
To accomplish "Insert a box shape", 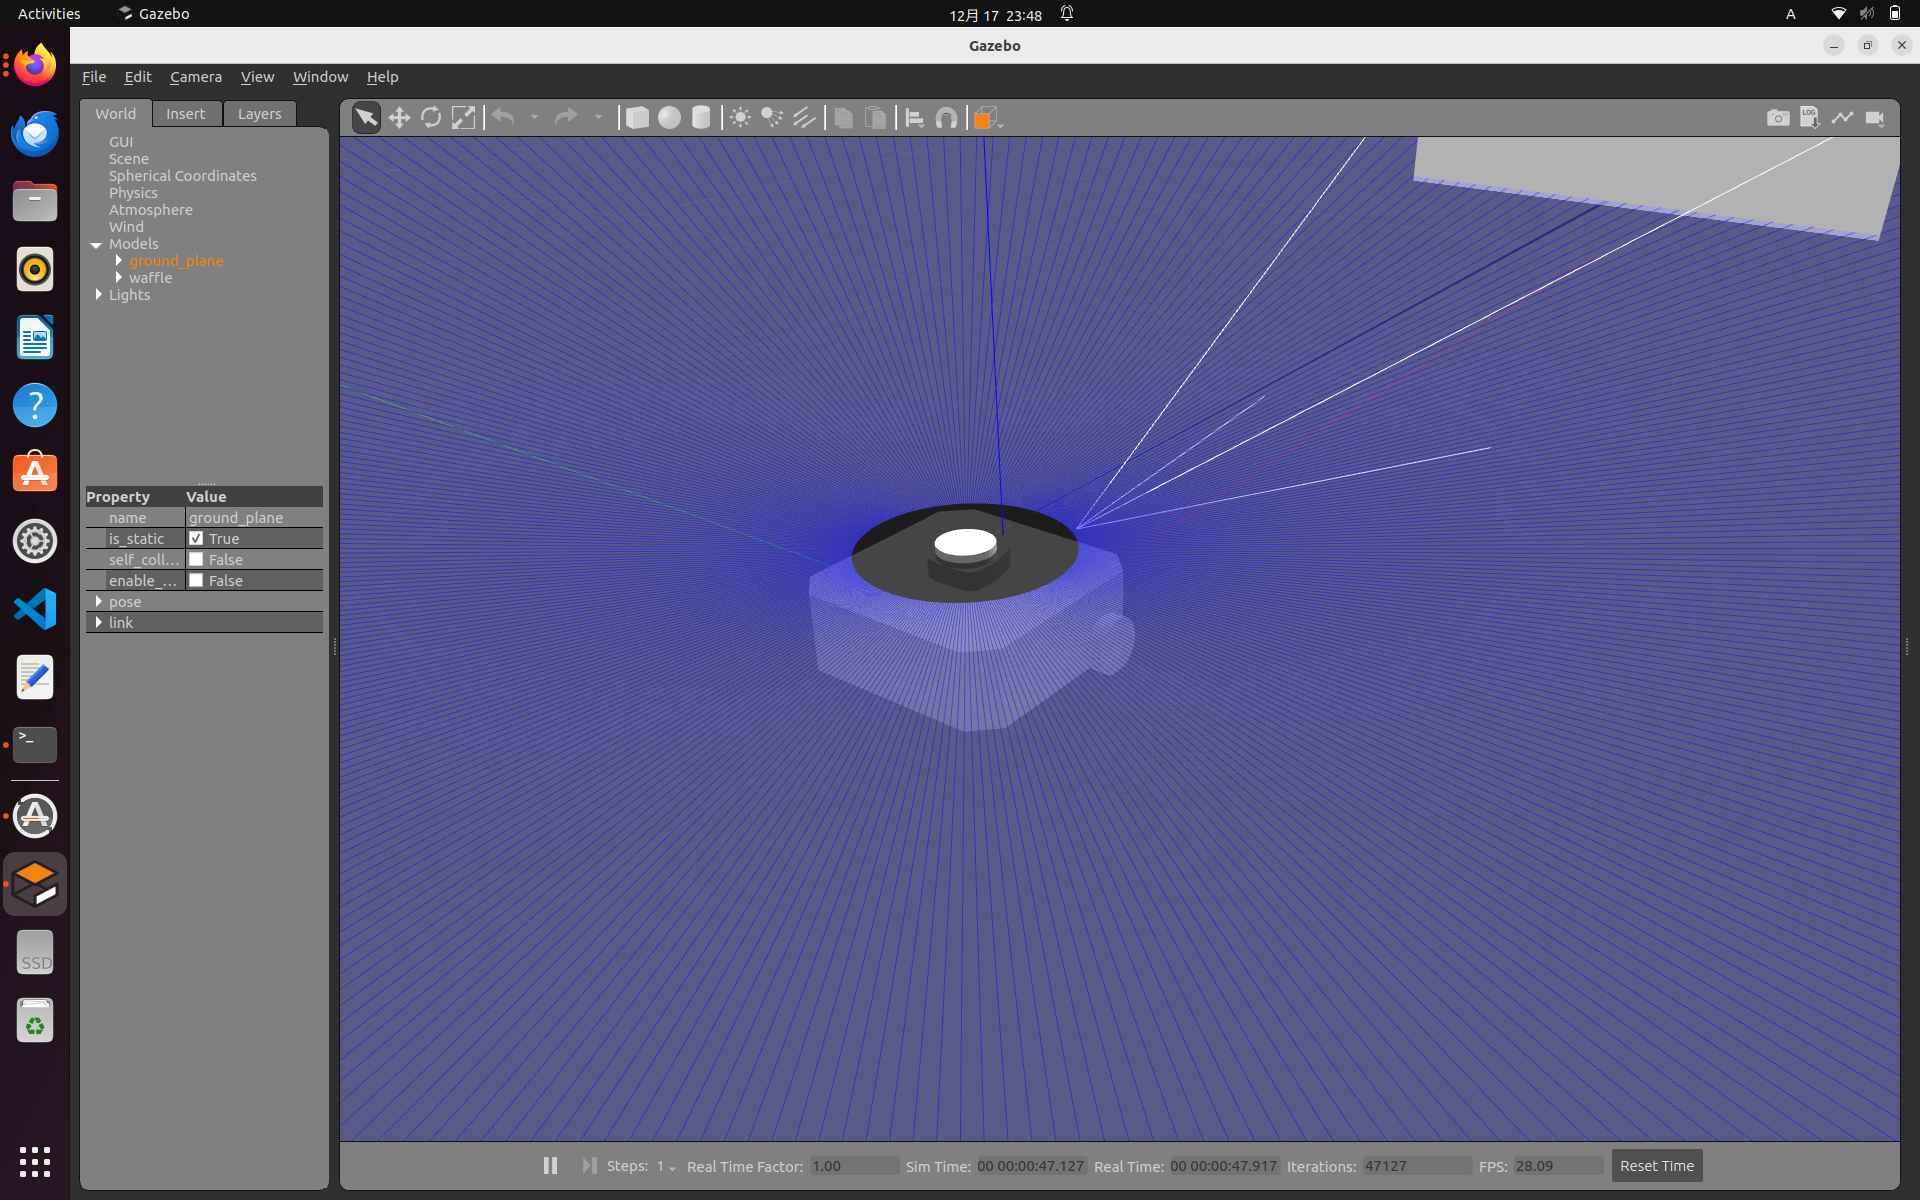I will 637,118.
